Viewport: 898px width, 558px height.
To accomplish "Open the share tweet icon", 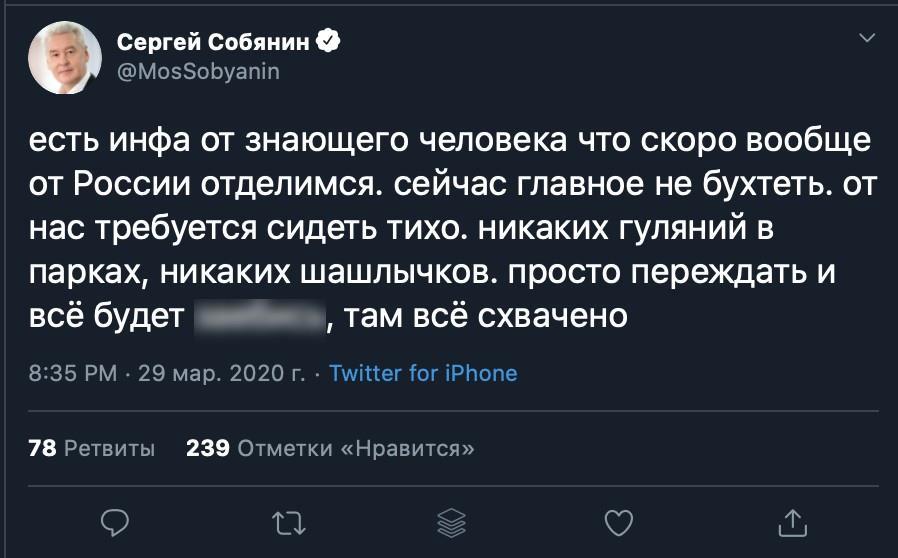I will 791,521.
